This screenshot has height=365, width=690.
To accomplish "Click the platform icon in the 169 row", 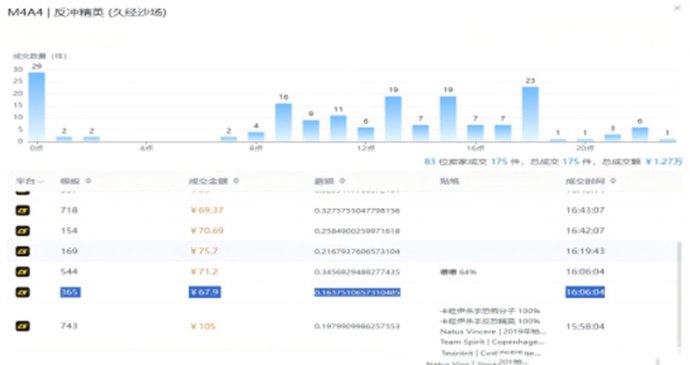I will coord(23,251).
